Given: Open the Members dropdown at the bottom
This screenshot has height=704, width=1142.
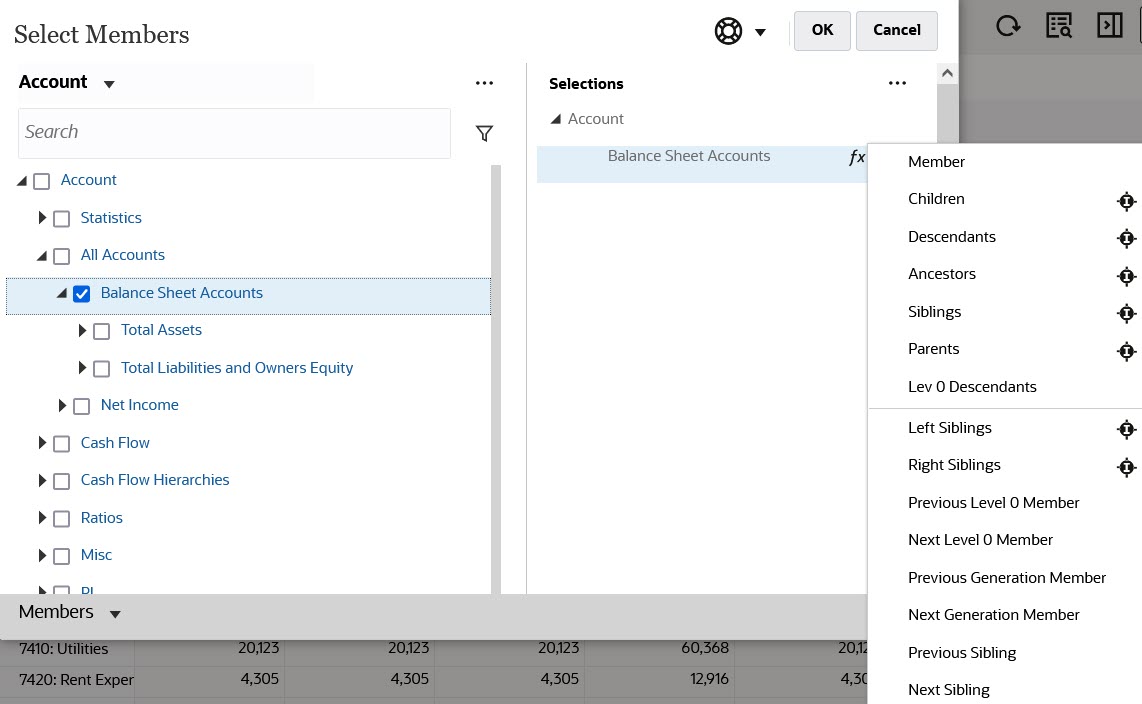Looking at the screenshot, I should (115, 612).
